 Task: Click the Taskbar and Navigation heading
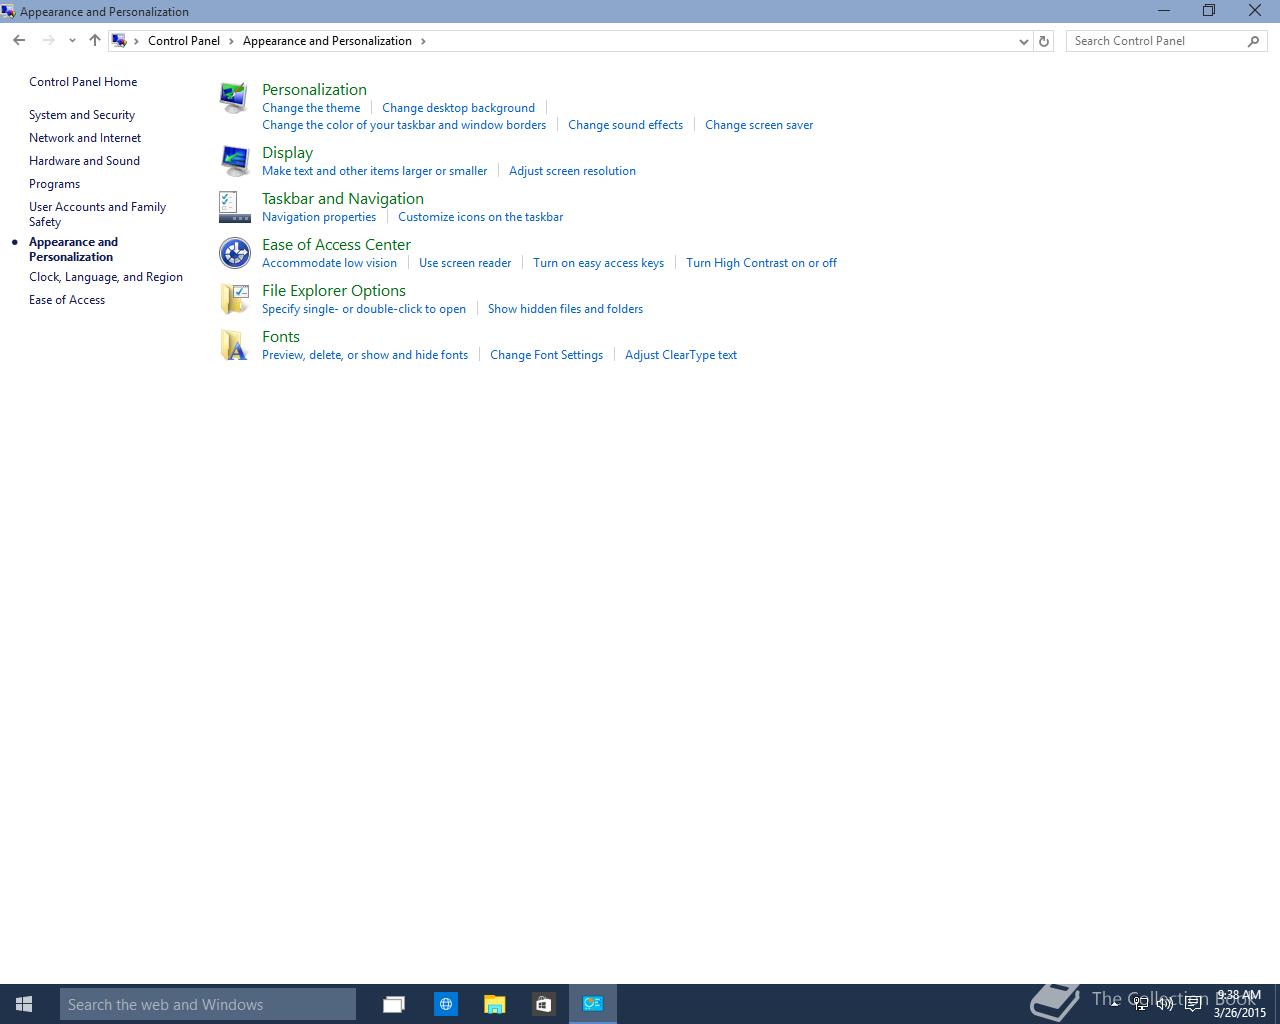coord(343,198)
